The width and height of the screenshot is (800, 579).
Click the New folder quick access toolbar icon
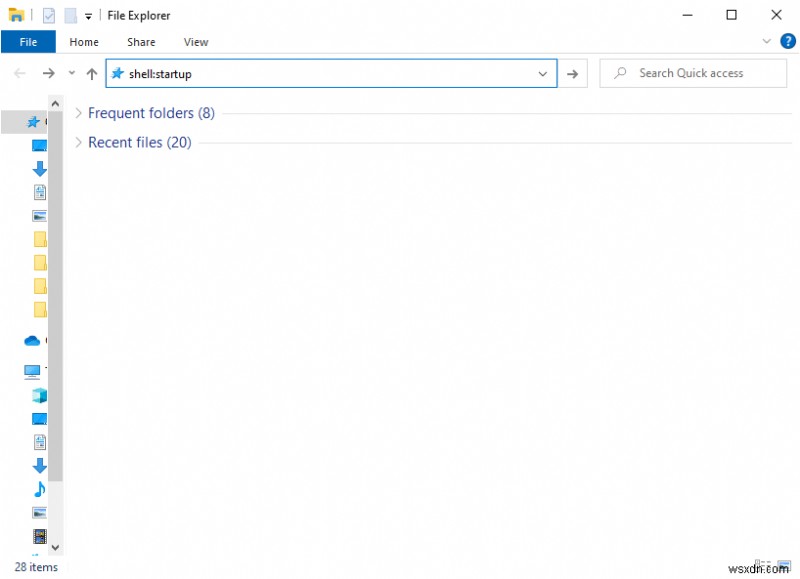(x=70, y=16)
